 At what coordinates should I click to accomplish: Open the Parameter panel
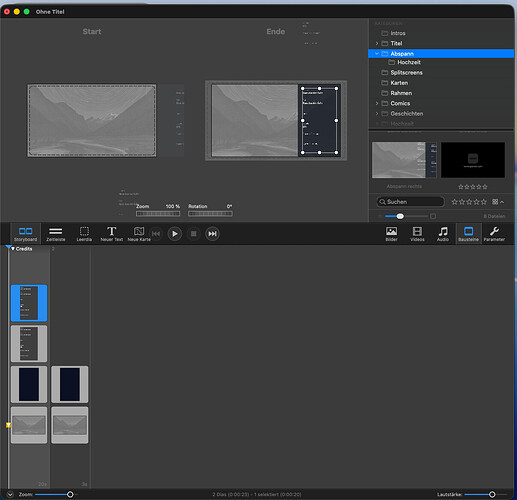click(x=494, y=234)
